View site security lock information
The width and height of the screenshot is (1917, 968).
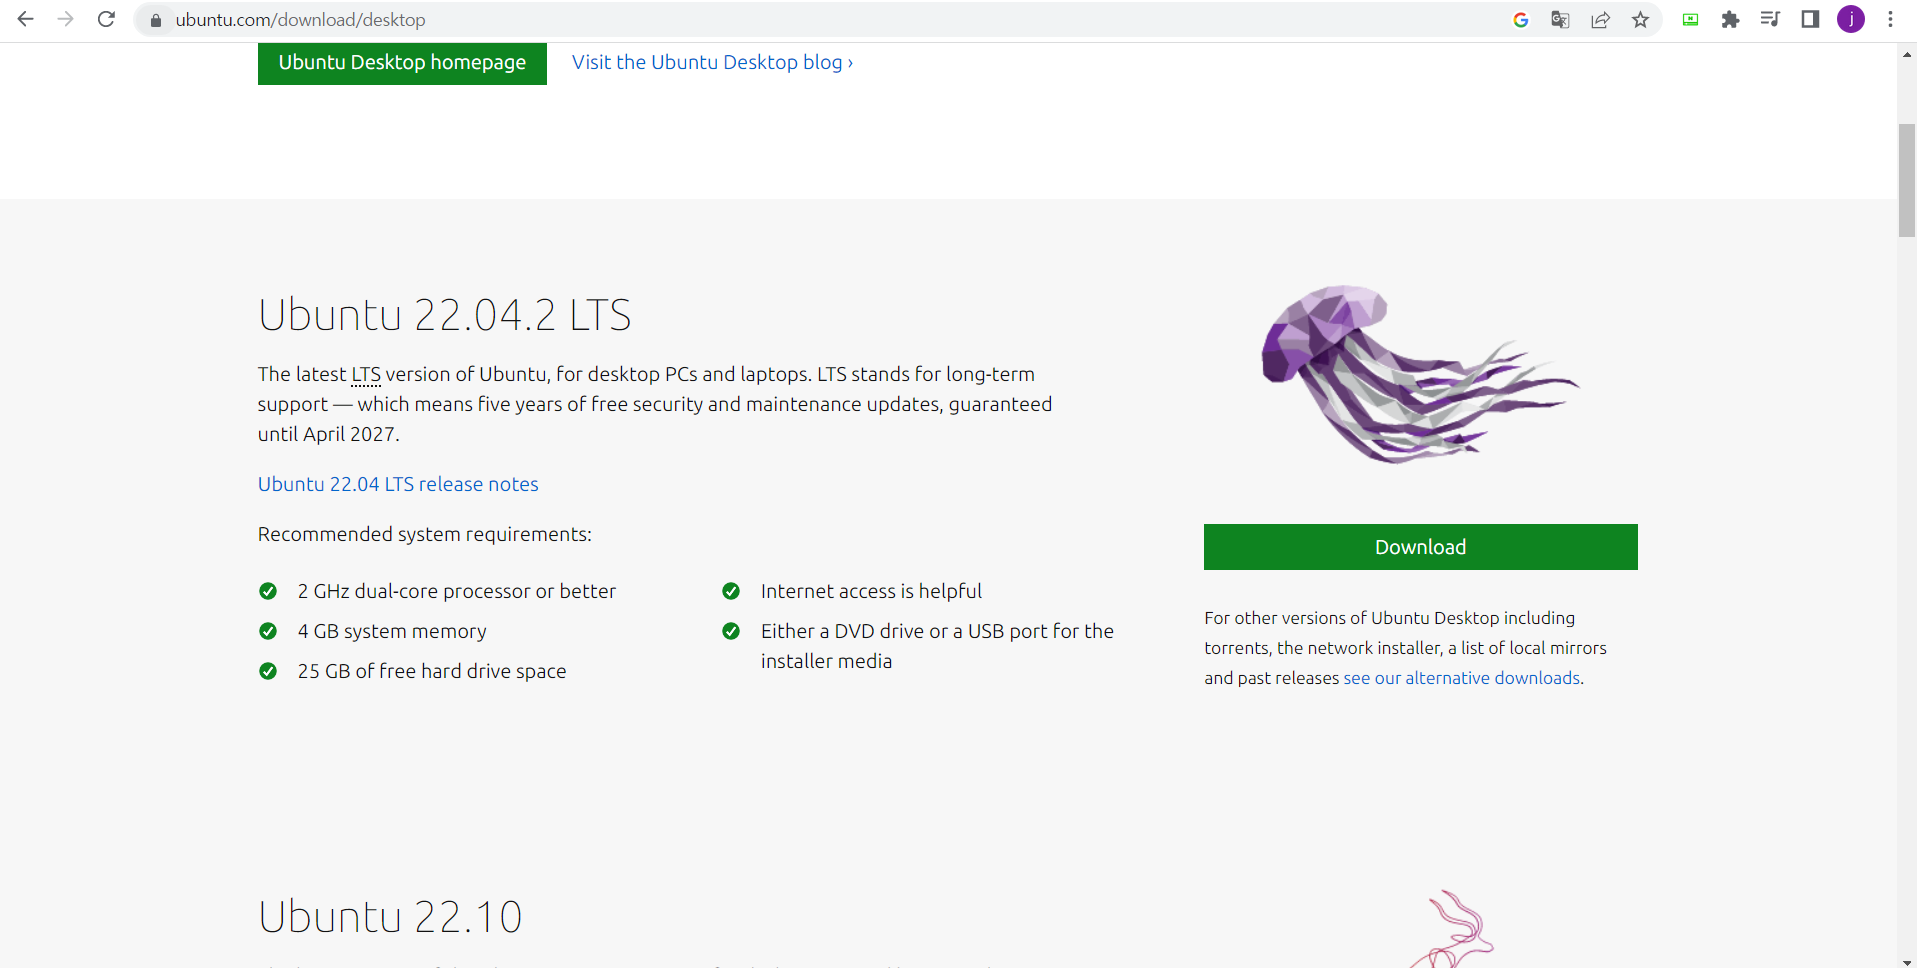pyautogui.click(x=156, y=20)
